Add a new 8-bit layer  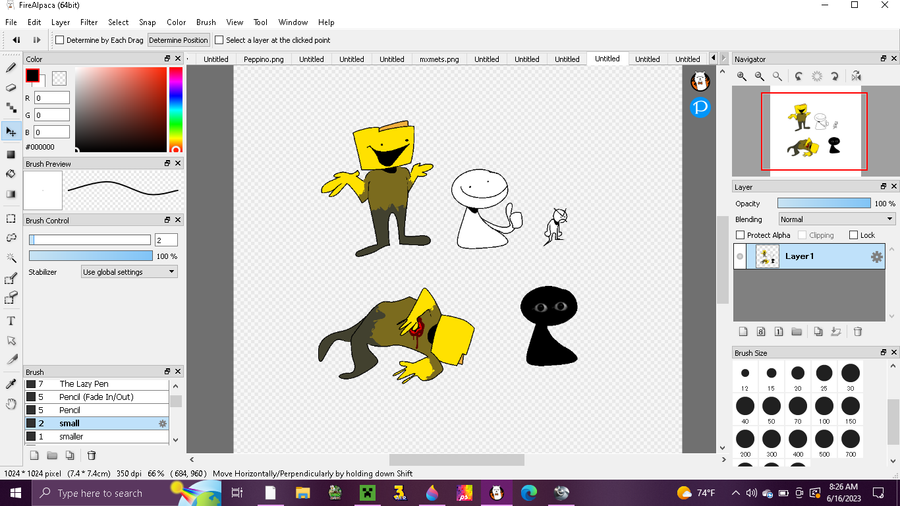(761, 332)
